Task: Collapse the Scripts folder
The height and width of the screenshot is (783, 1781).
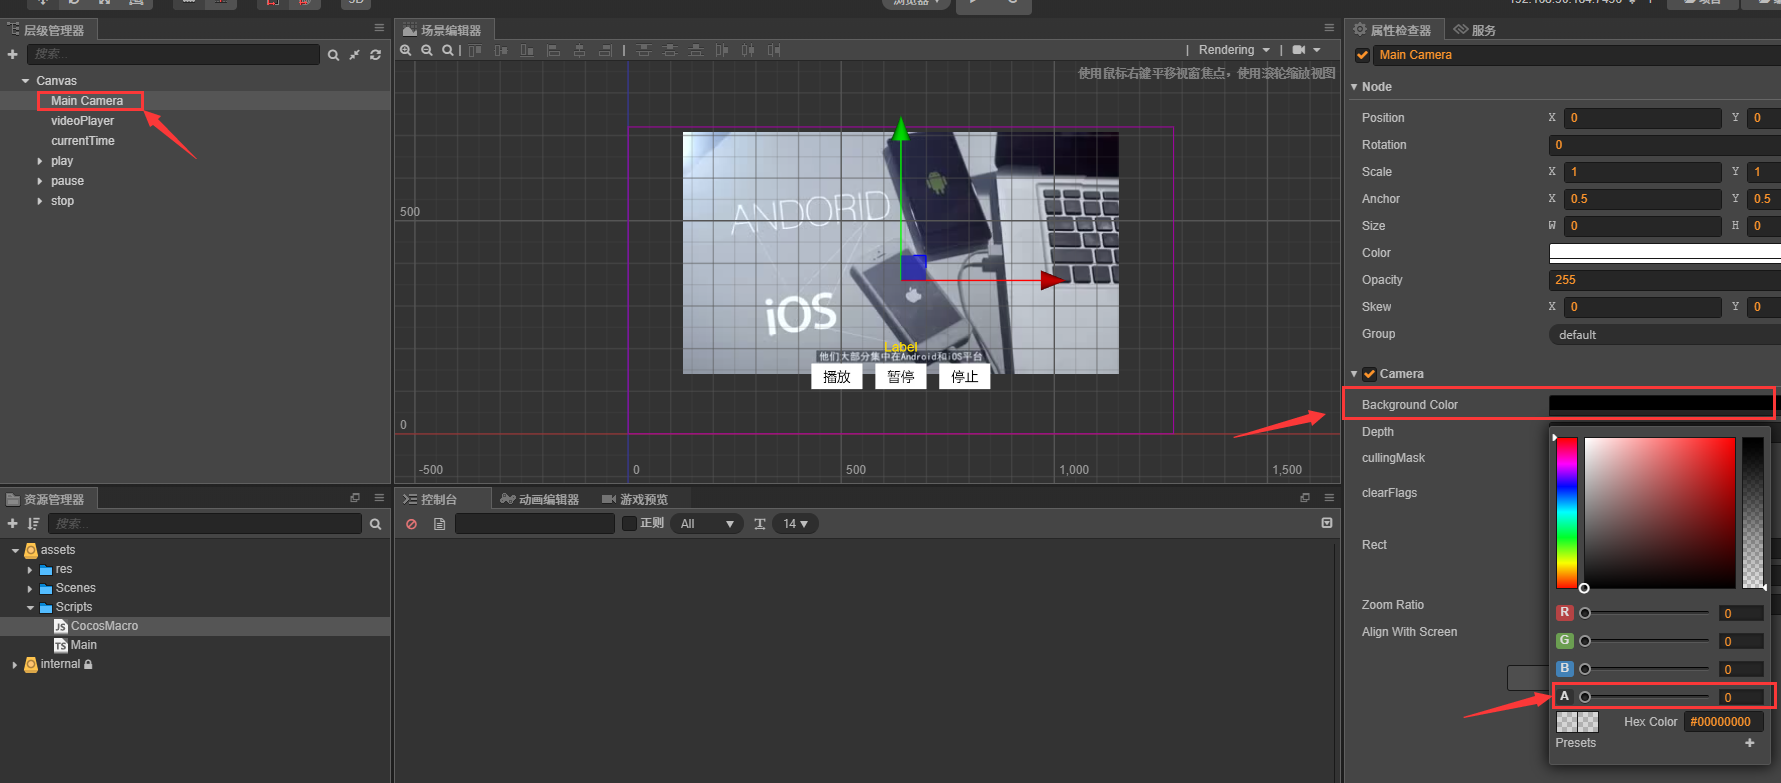Action: (30, 608)
